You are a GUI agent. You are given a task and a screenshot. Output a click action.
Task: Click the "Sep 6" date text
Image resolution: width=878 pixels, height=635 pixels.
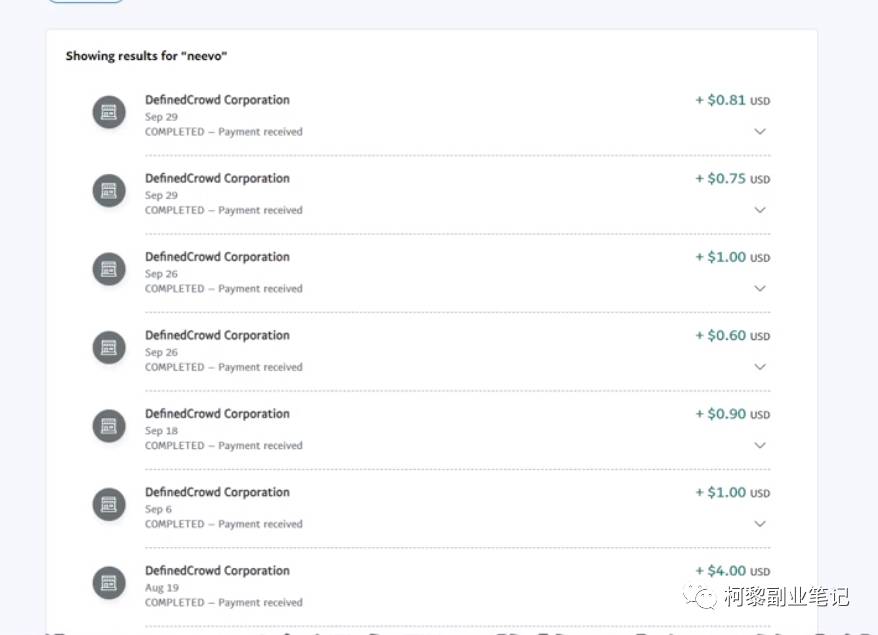pyautogui.click(x=158, y=509)
